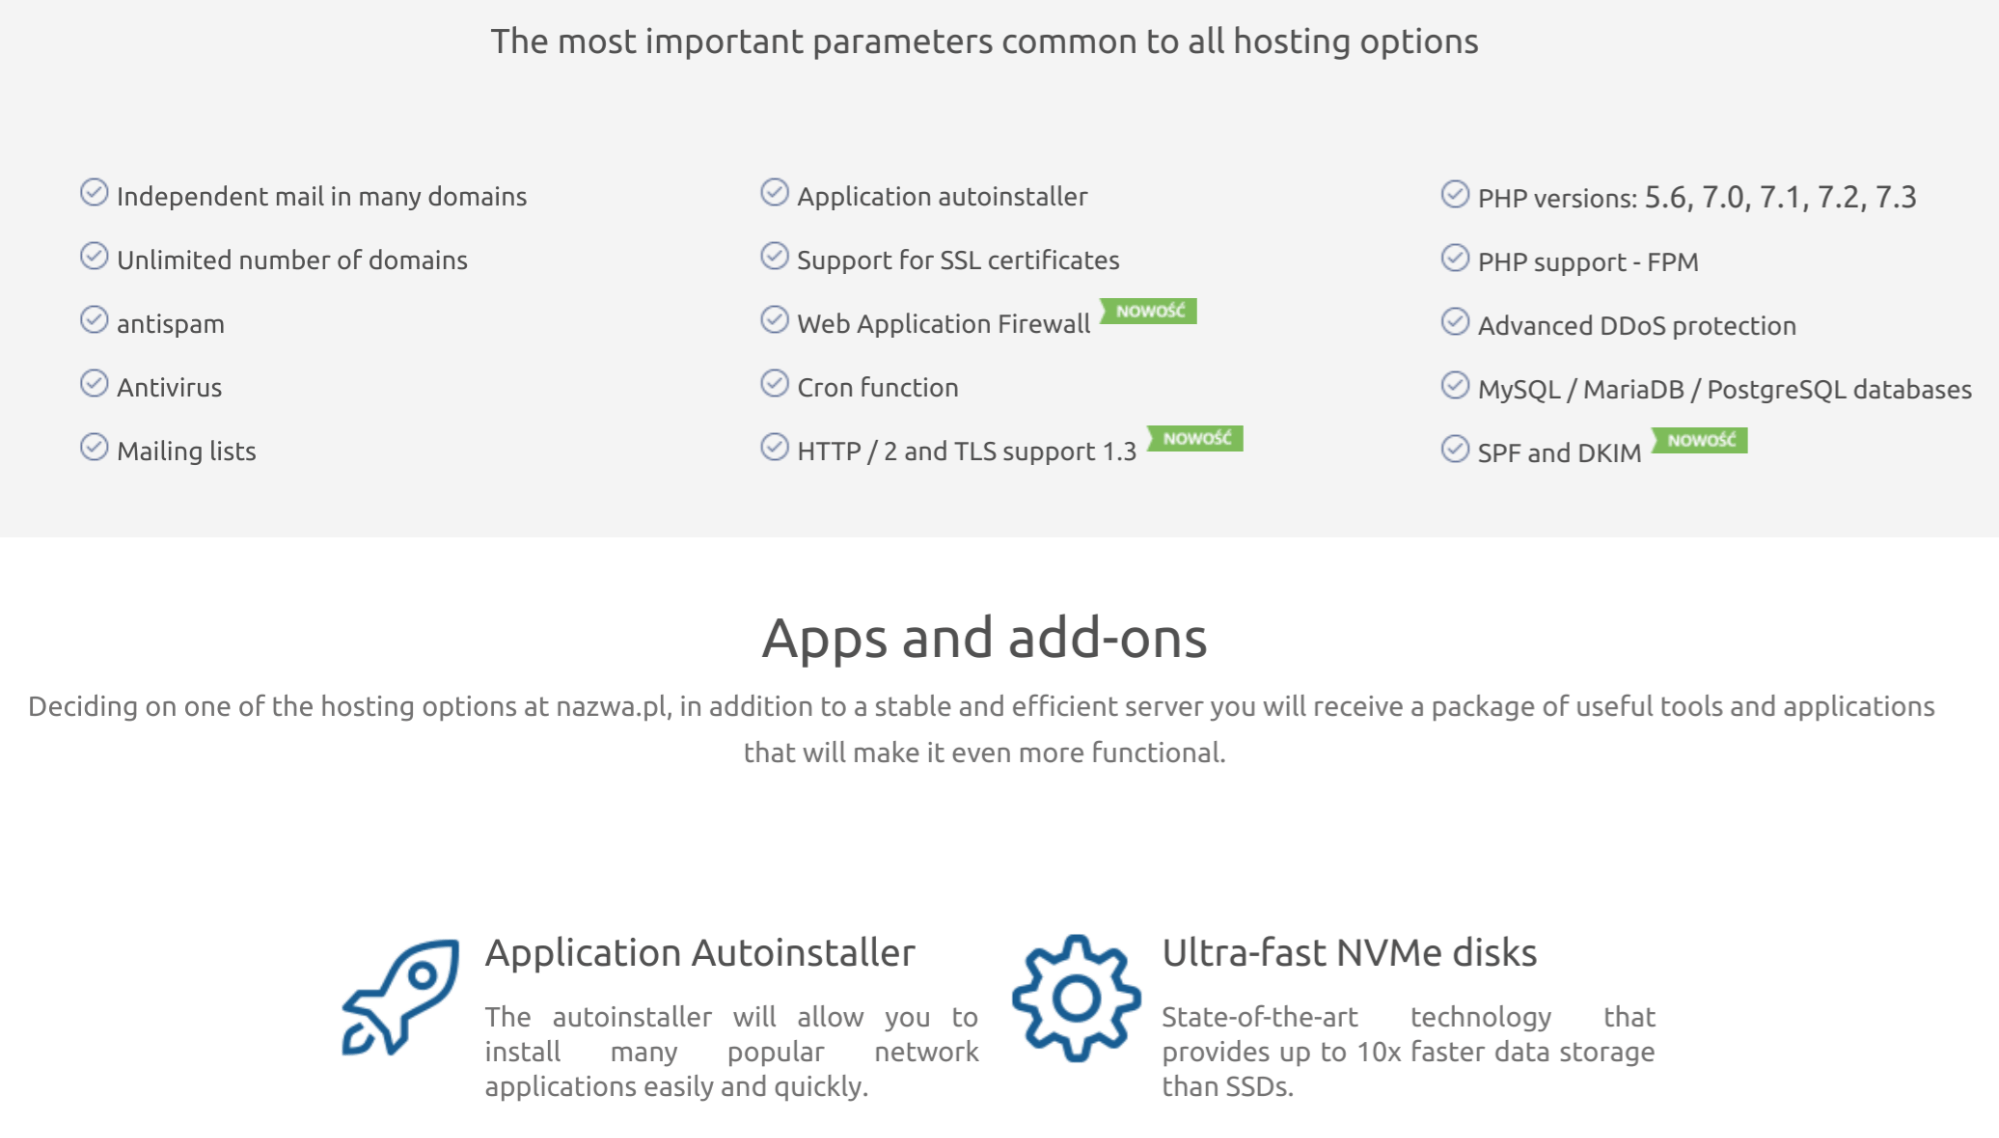Viewport: 1999px width, 1138px height.
Task: Open the Ultra-fast NVMe disks heading
Action: 1349,953
